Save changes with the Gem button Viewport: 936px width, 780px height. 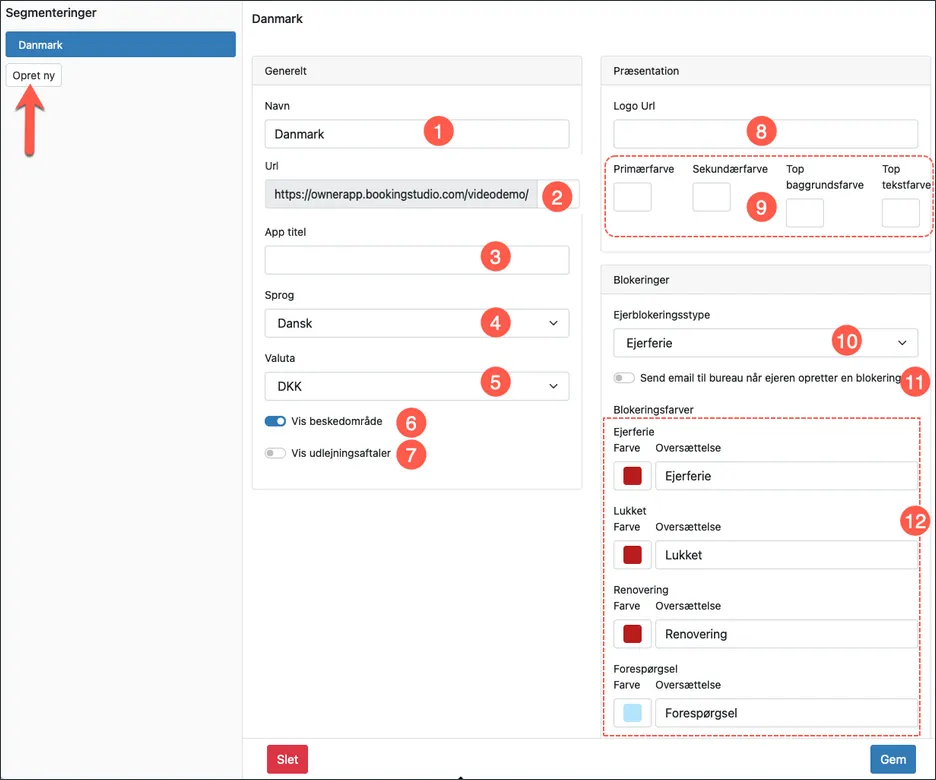(x=892, y=759)
